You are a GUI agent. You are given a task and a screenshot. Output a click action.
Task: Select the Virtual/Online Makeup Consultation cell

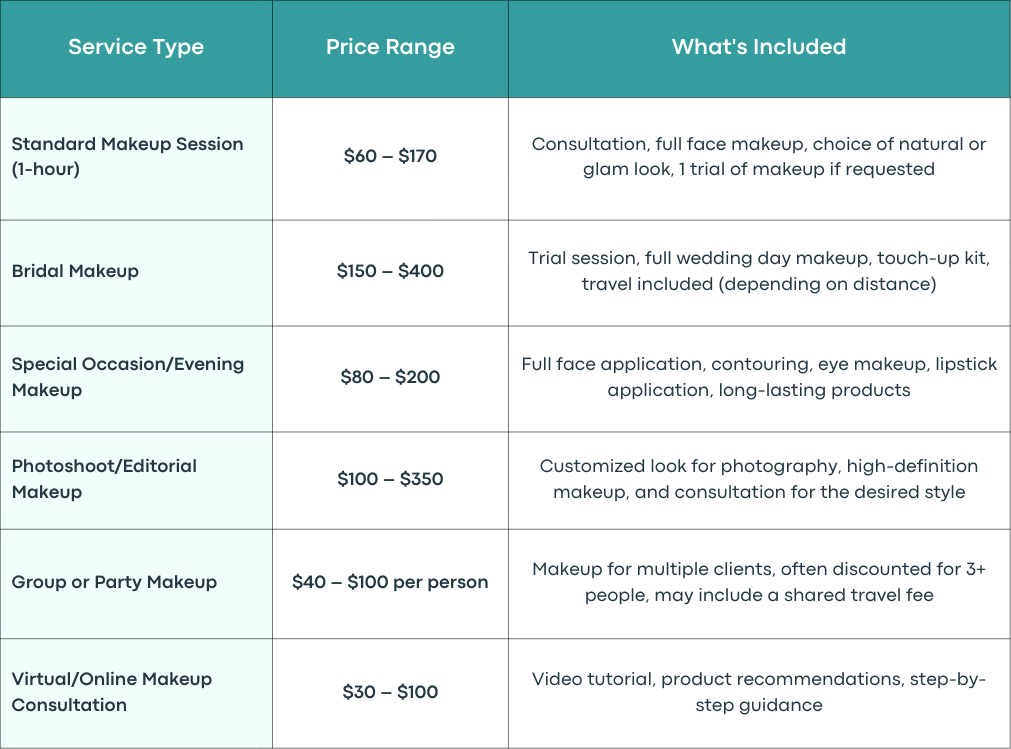point(136,694)
